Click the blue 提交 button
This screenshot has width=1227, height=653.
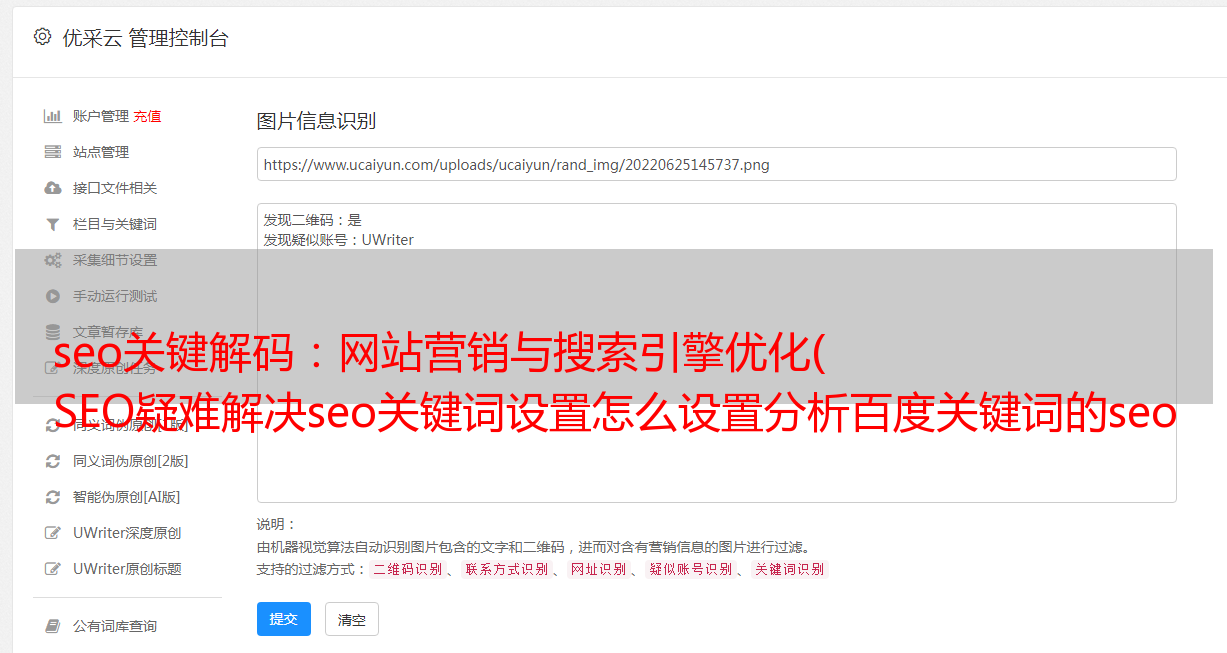point(284,619)
